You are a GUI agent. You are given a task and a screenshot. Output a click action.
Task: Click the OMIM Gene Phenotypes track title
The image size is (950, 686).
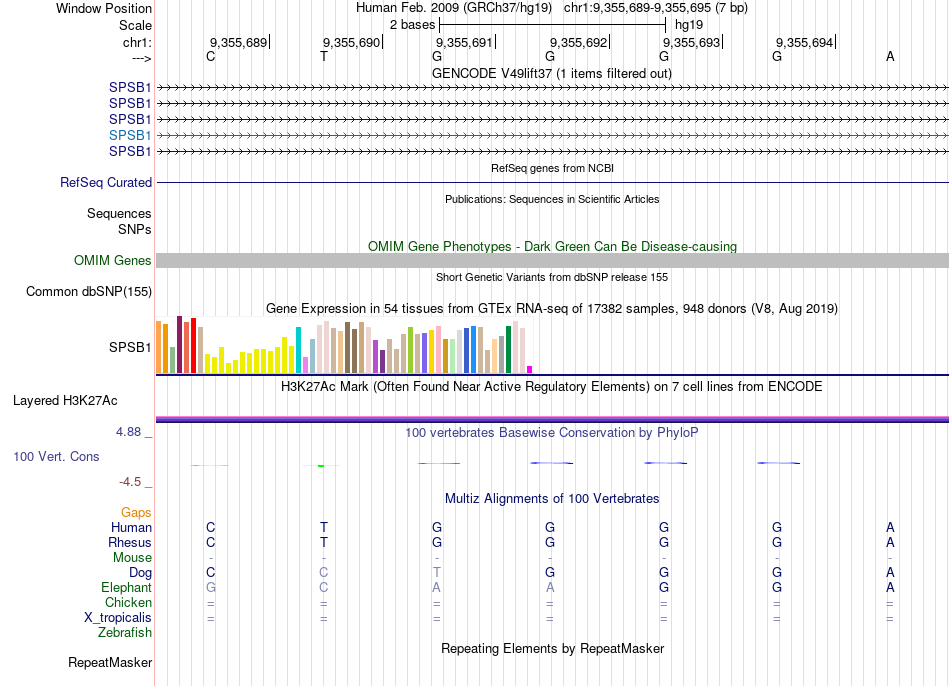(x=552, y=247)
